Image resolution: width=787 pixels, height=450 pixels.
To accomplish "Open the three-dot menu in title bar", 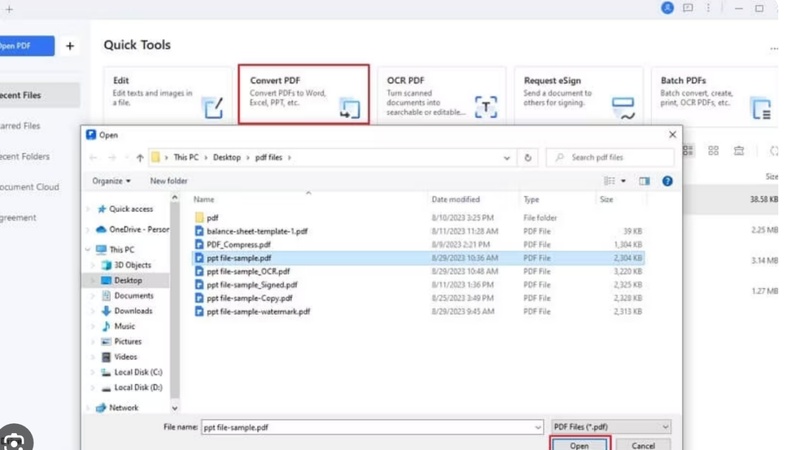I will (708, 8).
